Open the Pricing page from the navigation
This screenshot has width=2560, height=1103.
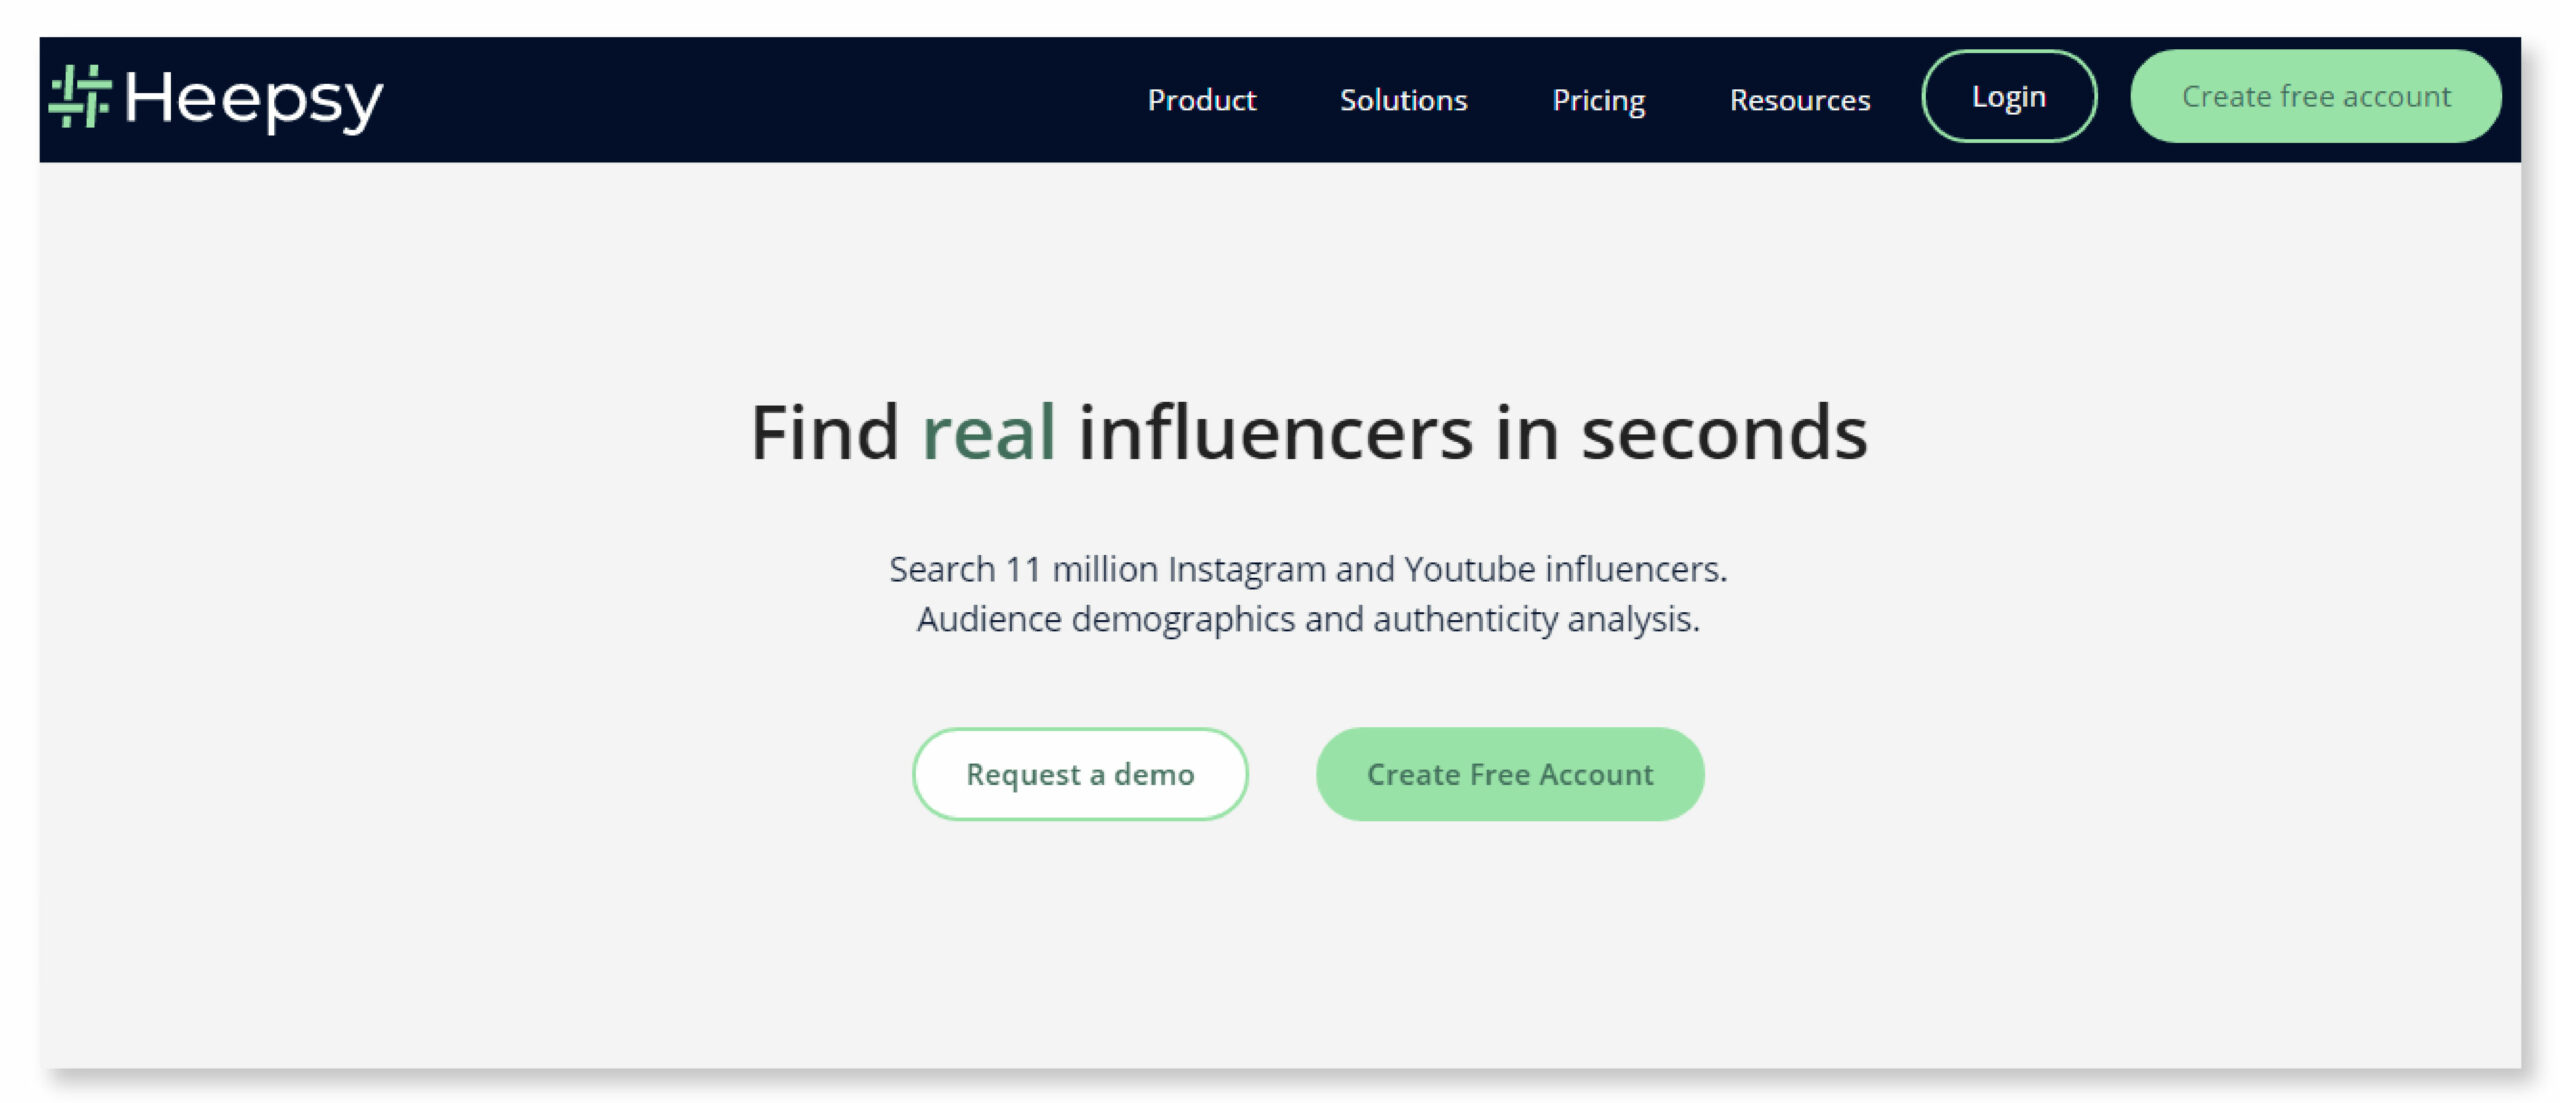click(x=1599, y=100)
